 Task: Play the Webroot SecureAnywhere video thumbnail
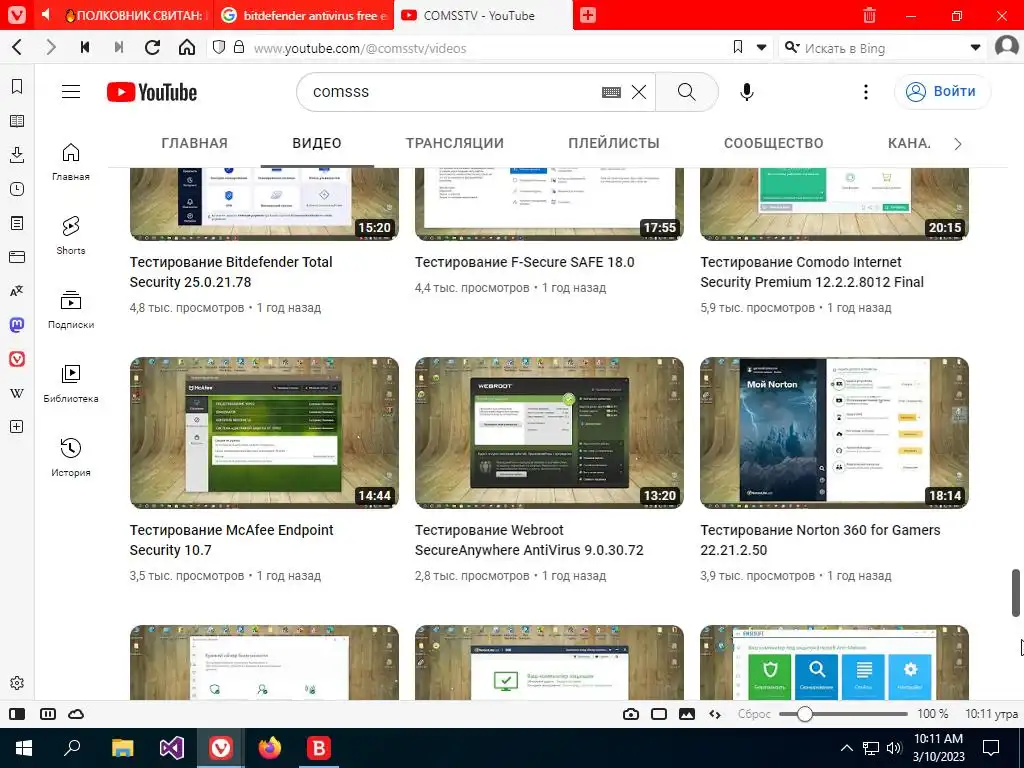pyautogui.click(x=549, y=432)
